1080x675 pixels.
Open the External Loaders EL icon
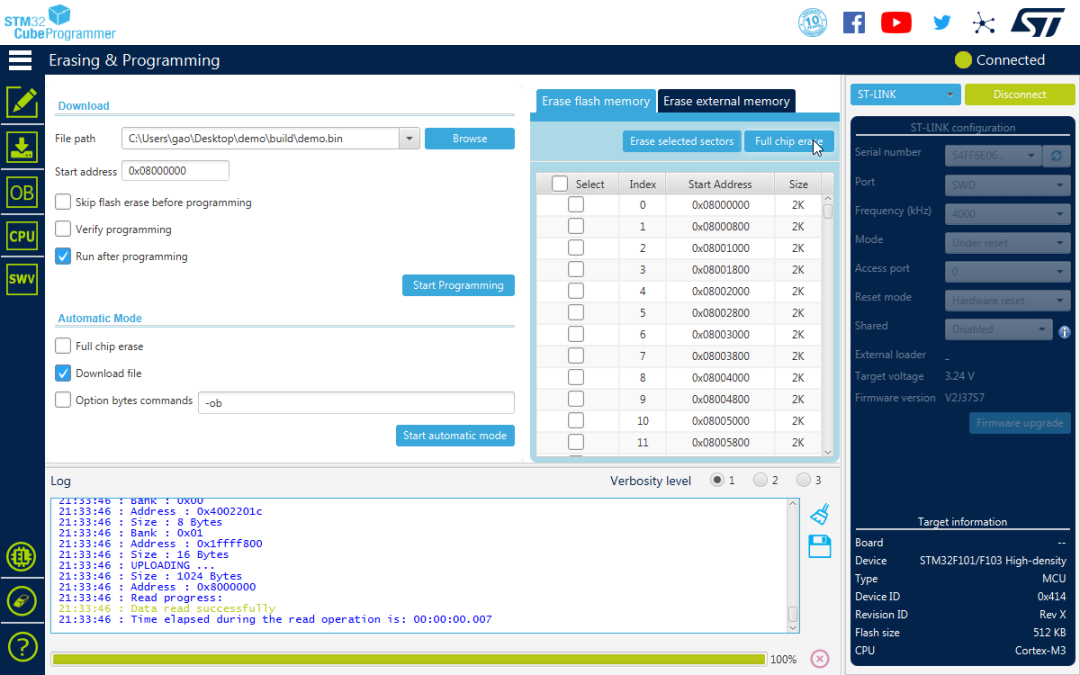pyautogui.click(x=22, y=557)
